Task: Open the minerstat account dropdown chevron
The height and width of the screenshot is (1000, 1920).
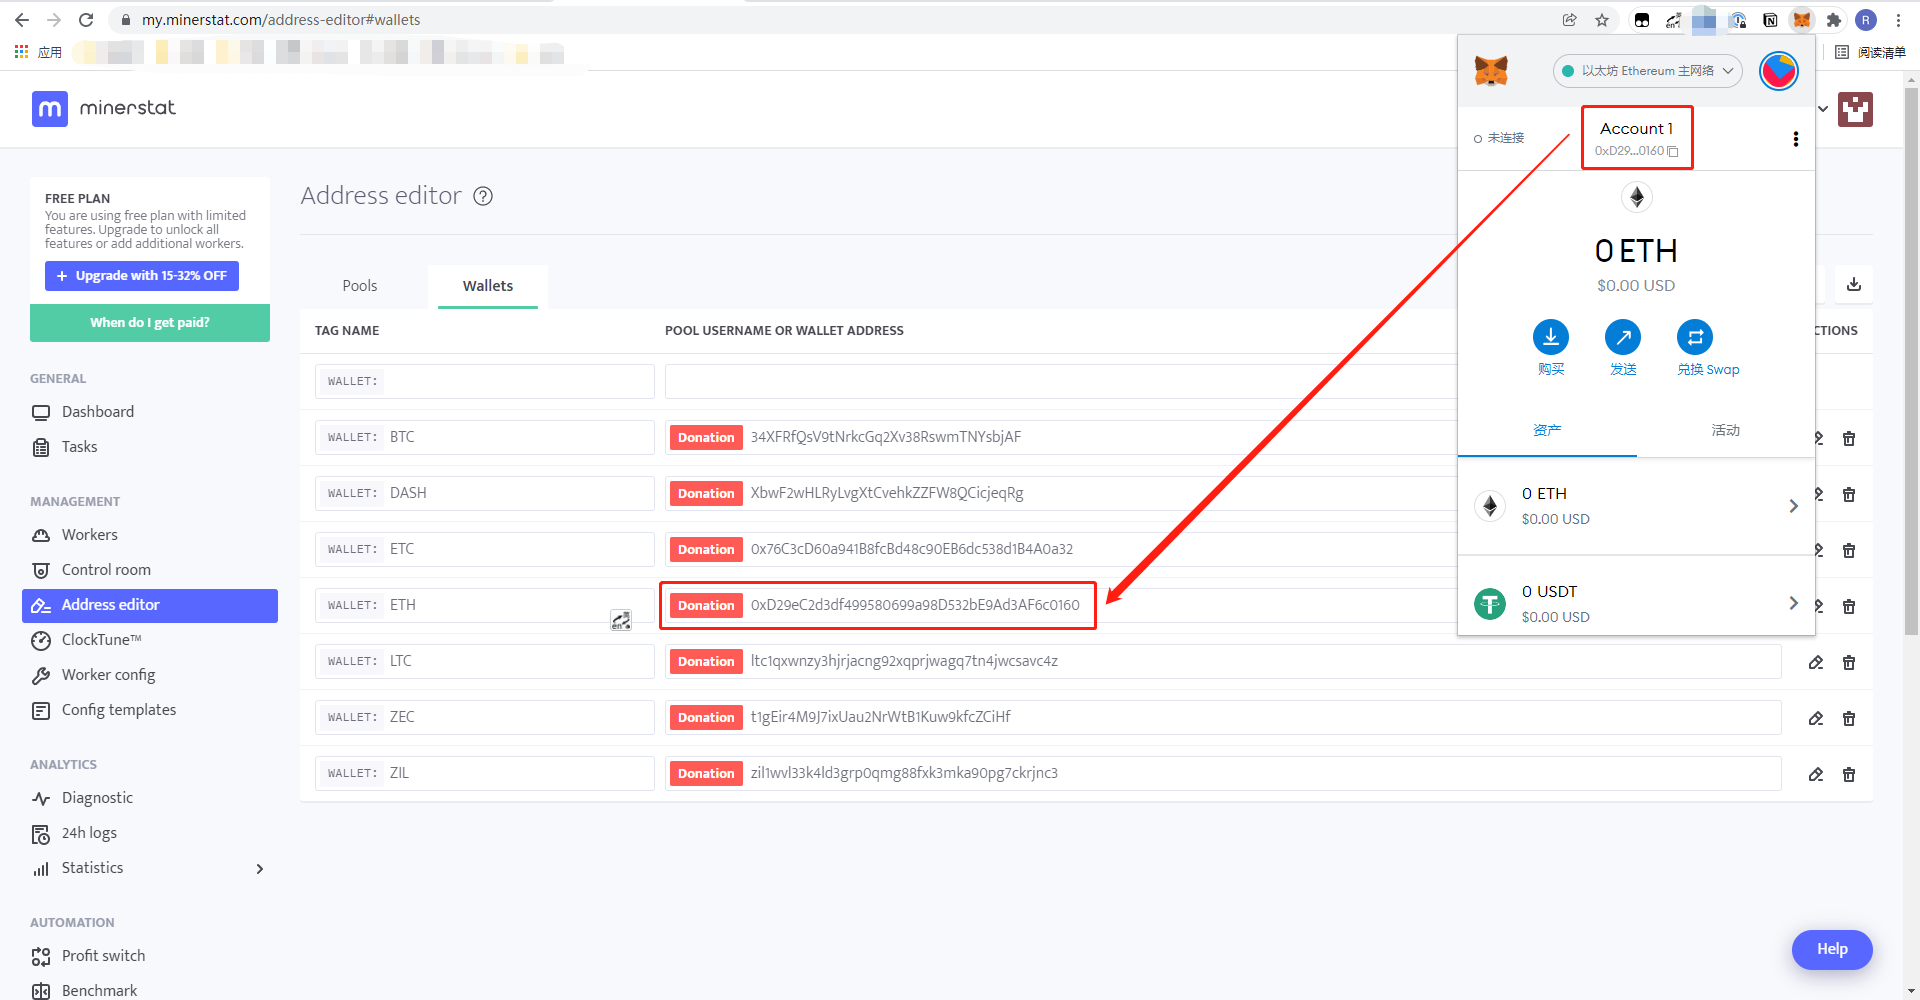Action: [x=1823, y=109]
